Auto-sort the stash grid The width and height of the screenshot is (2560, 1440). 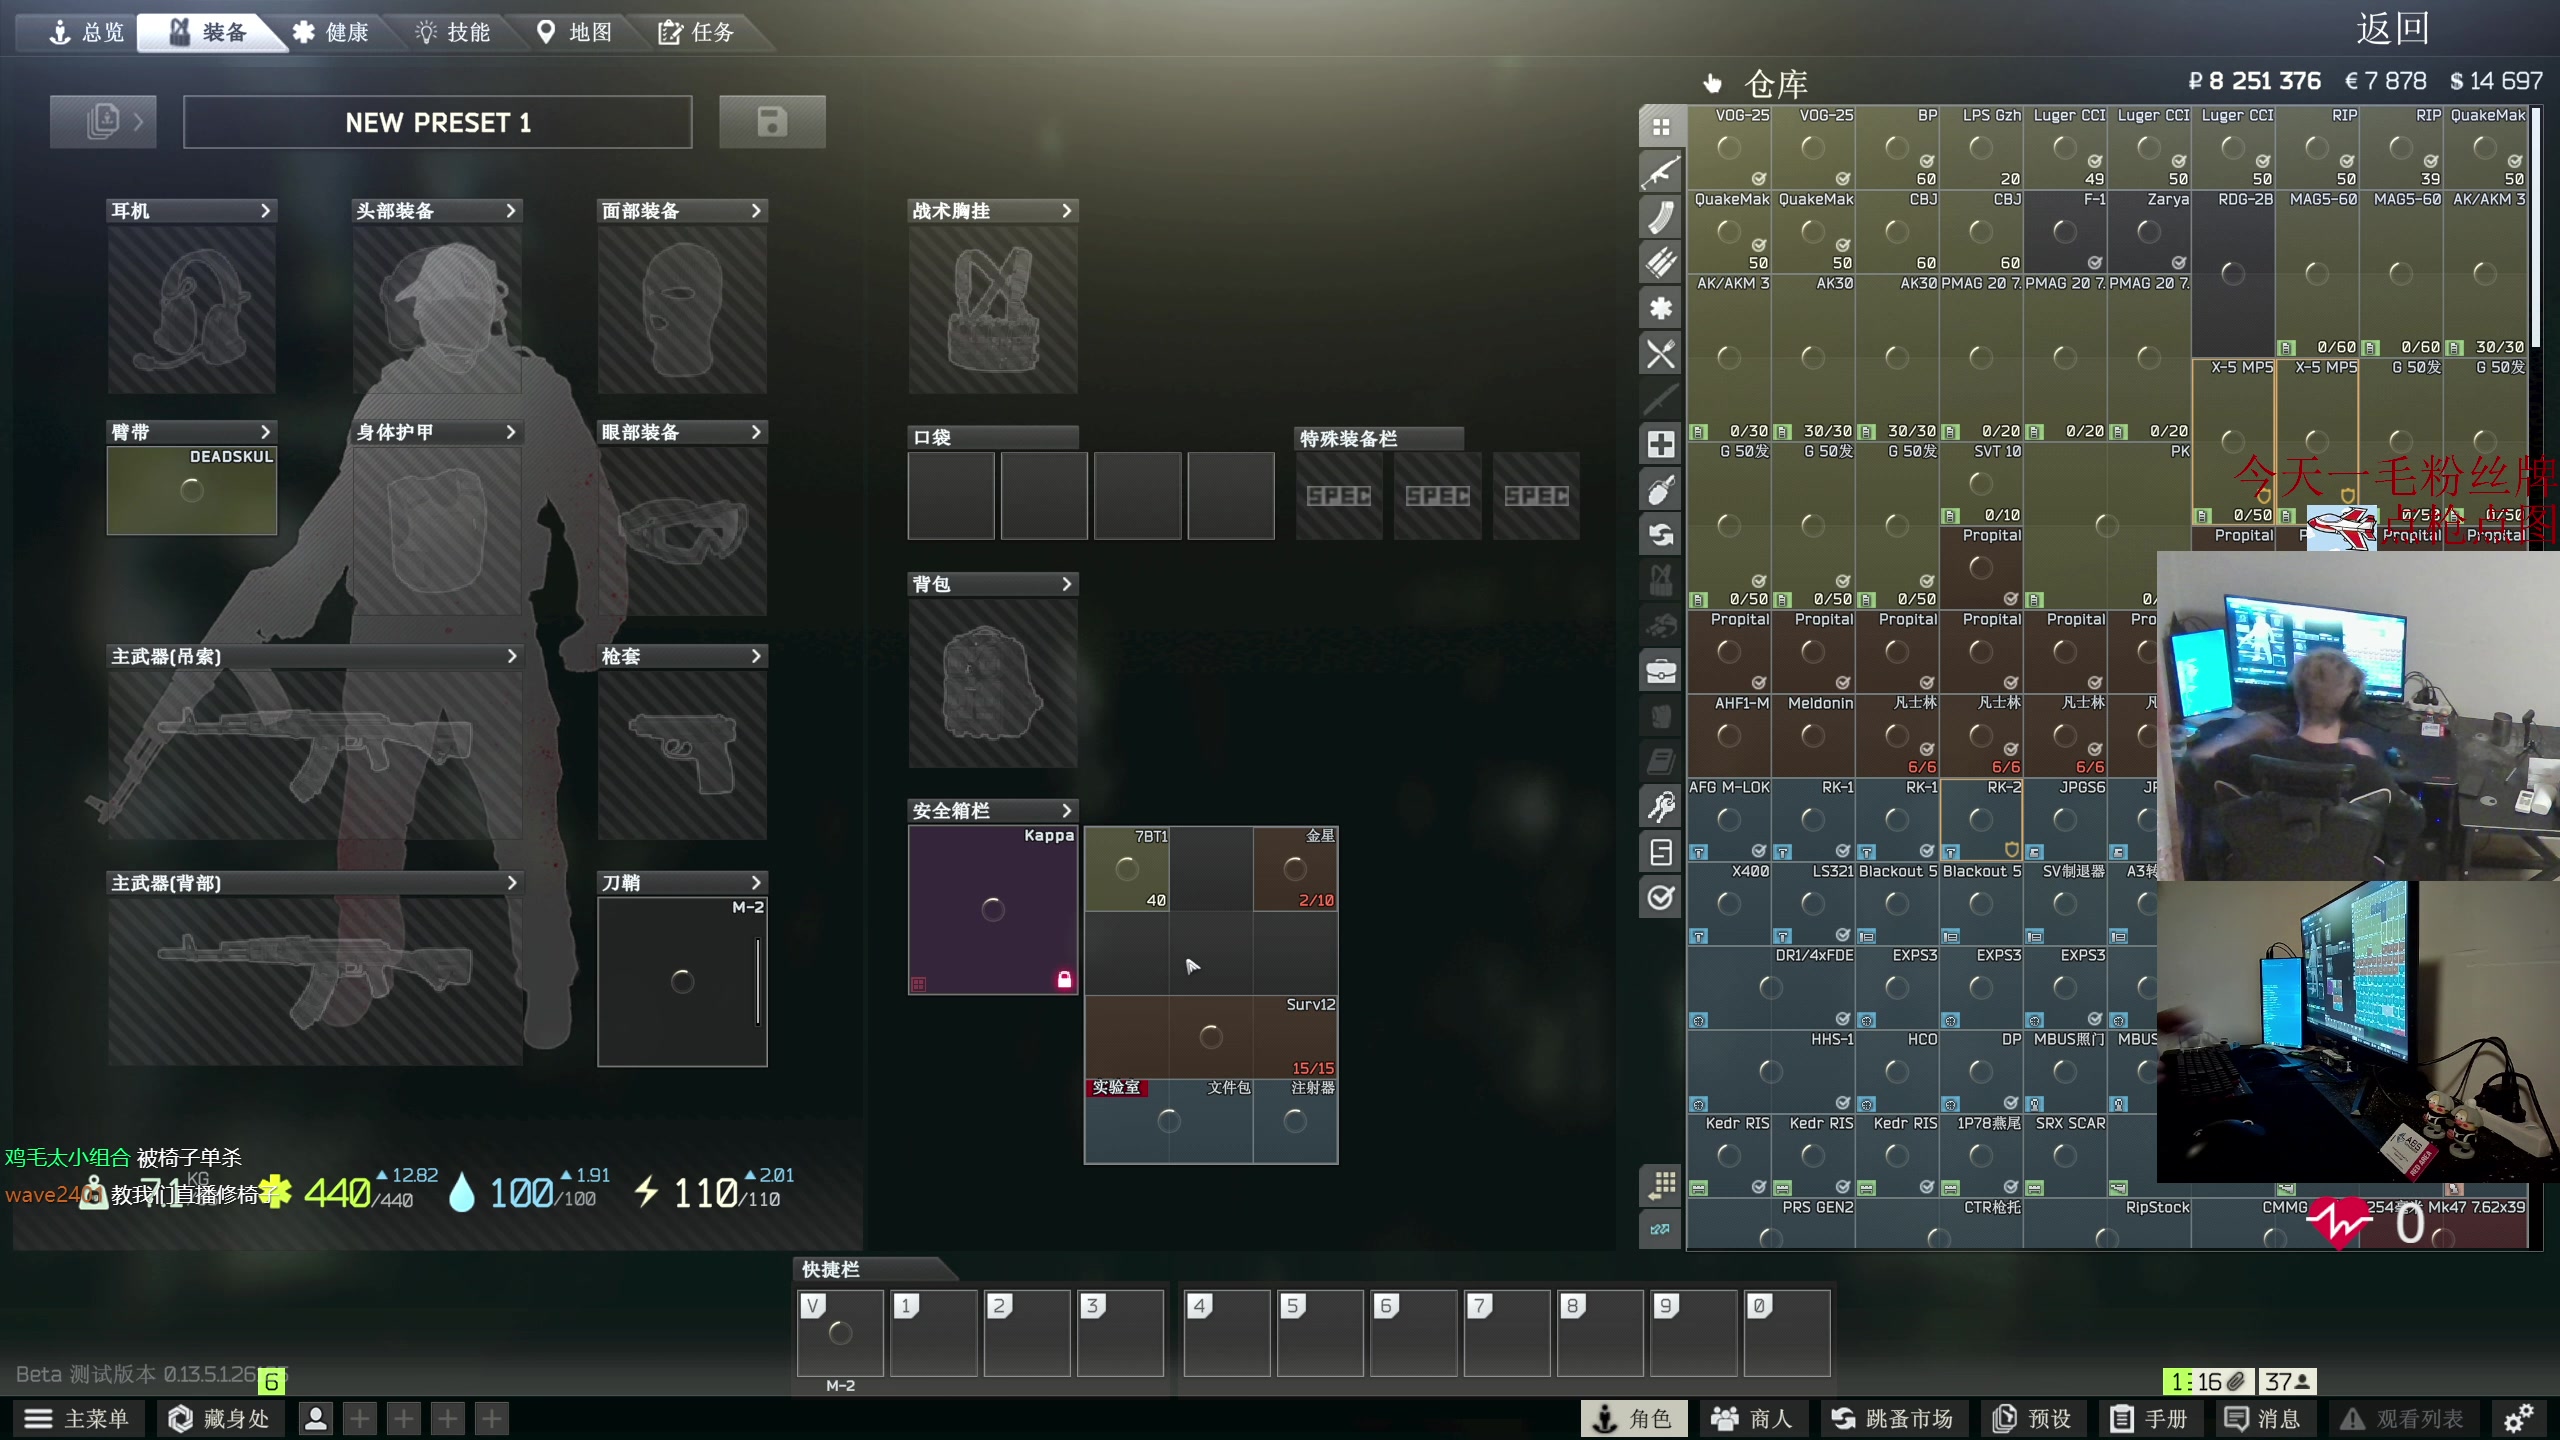click(1661, 1185)
